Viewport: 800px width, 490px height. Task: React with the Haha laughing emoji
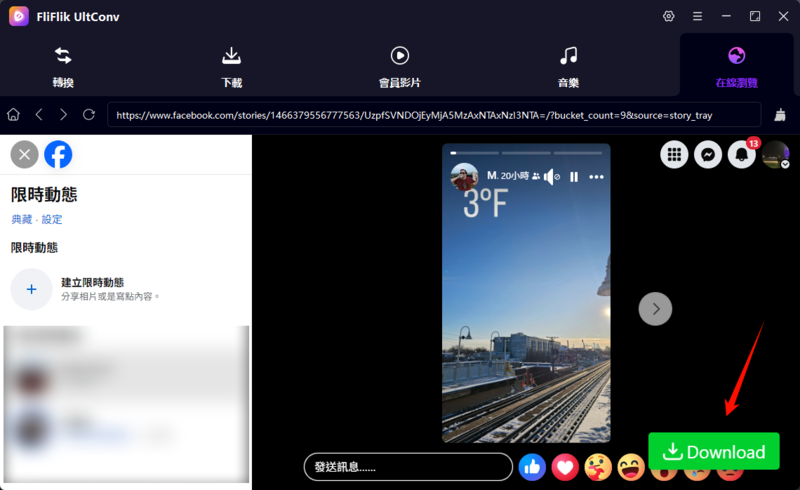click(x=631, y=467)
